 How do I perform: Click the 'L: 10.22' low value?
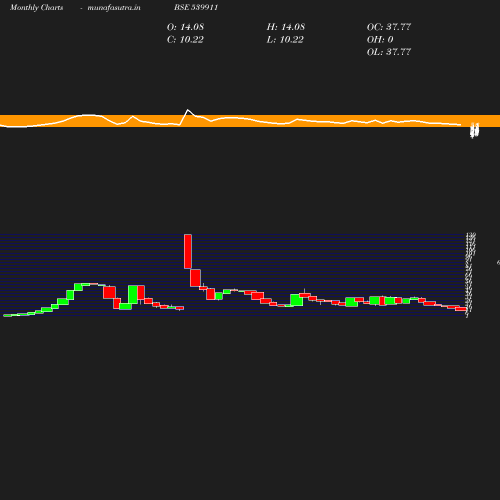285,40
